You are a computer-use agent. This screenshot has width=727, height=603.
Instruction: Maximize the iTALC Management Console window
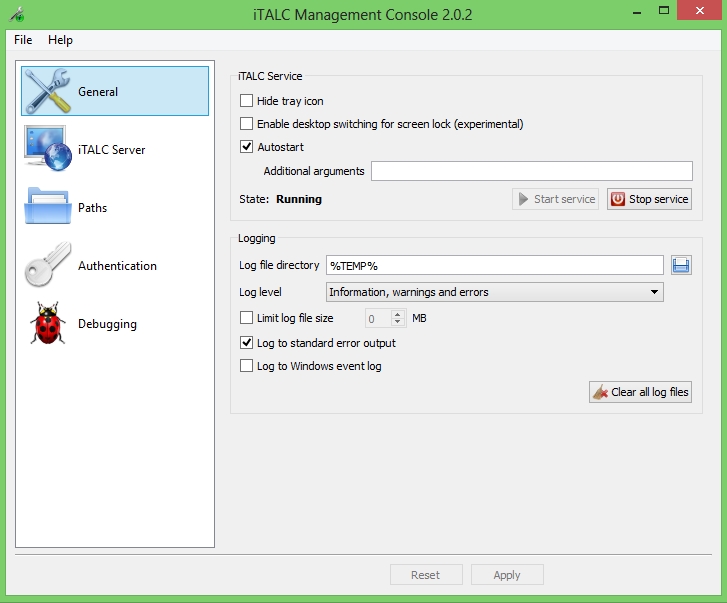[x=664, y=10]
